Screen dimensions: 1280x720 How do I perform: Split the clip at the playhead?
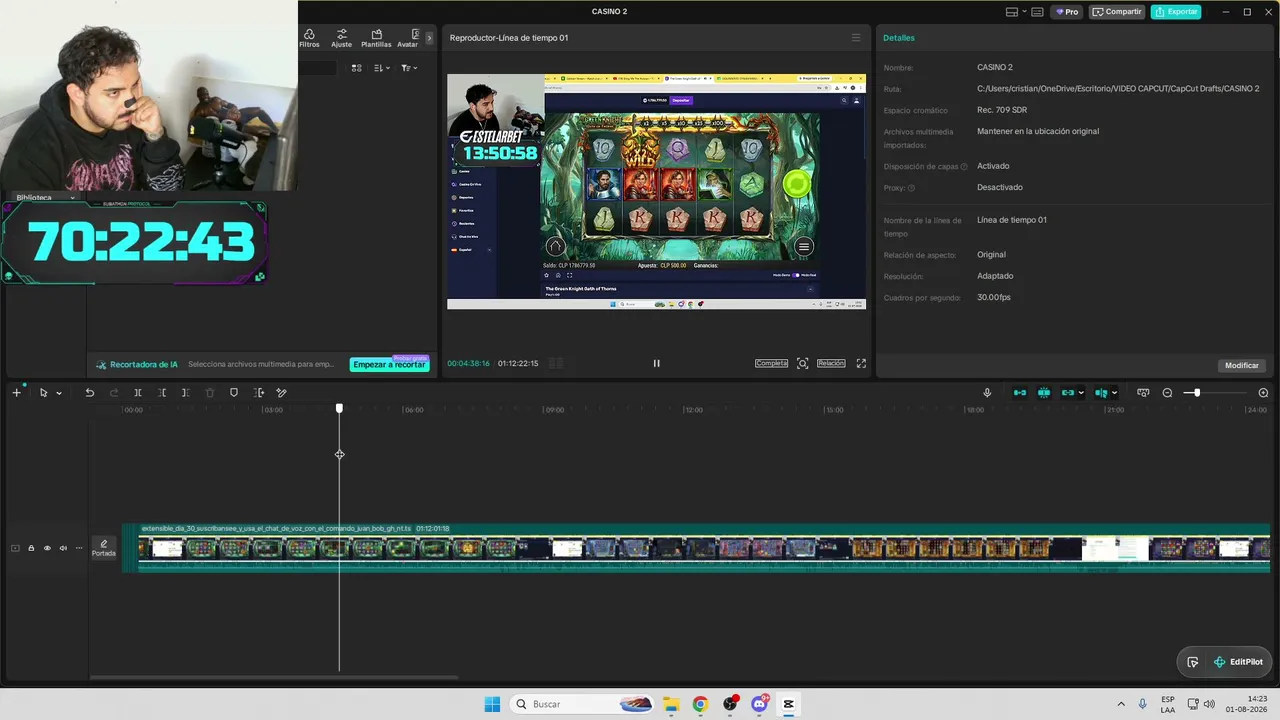pyautogui.click(x=138, y=393)
